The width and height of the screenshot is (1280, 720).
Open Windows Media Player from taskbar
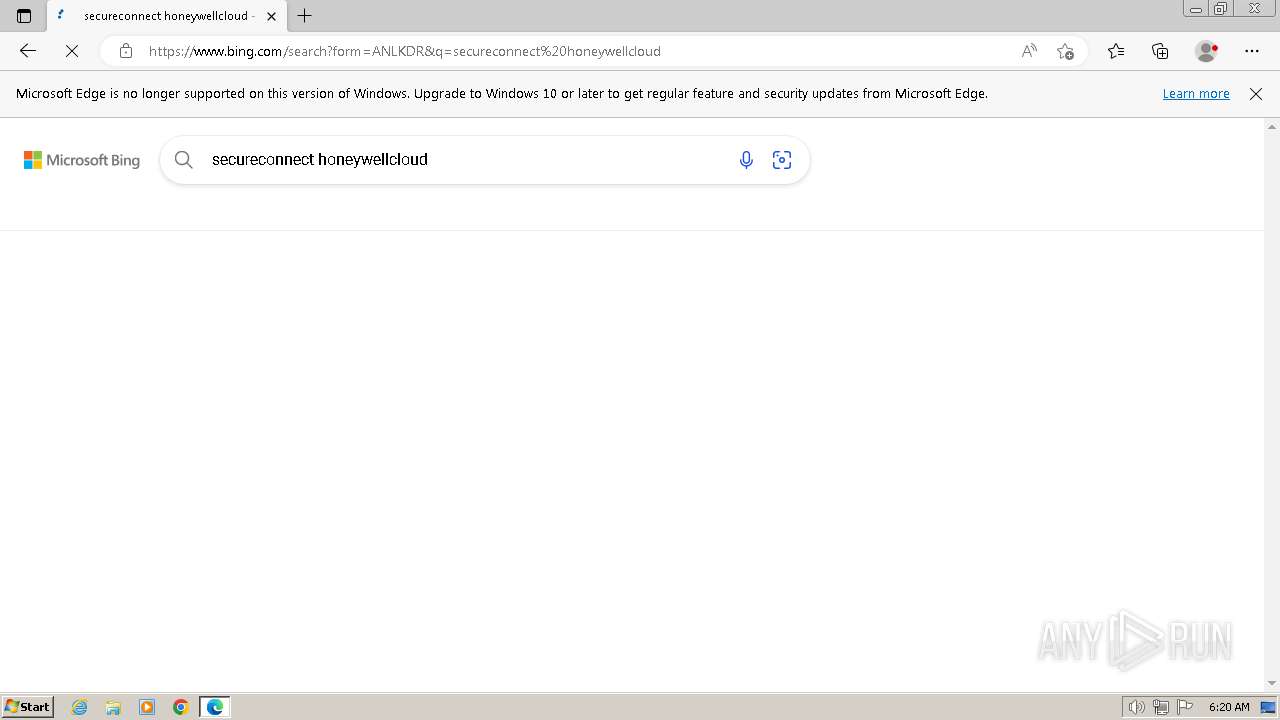[x=147, y=707]
